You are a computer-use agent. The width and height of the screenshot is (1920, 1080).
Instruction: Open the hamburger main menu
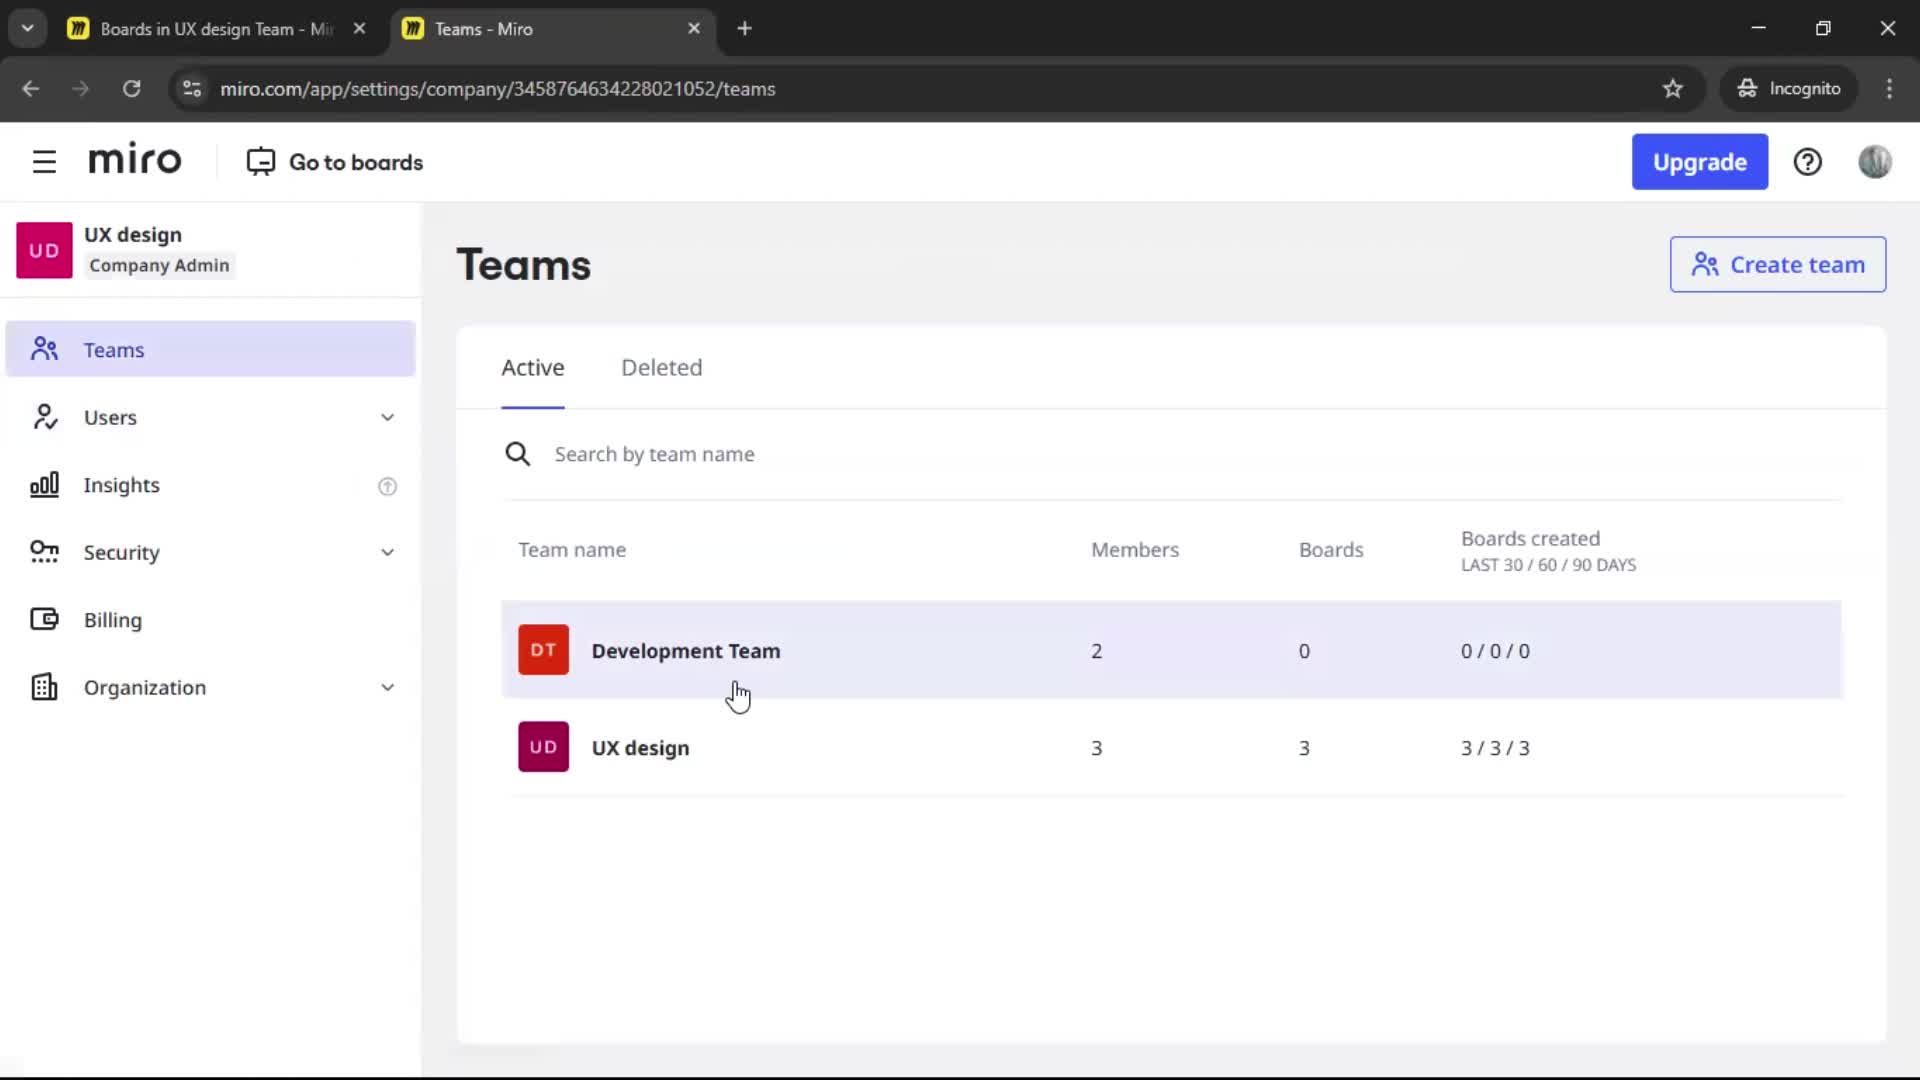44,162
